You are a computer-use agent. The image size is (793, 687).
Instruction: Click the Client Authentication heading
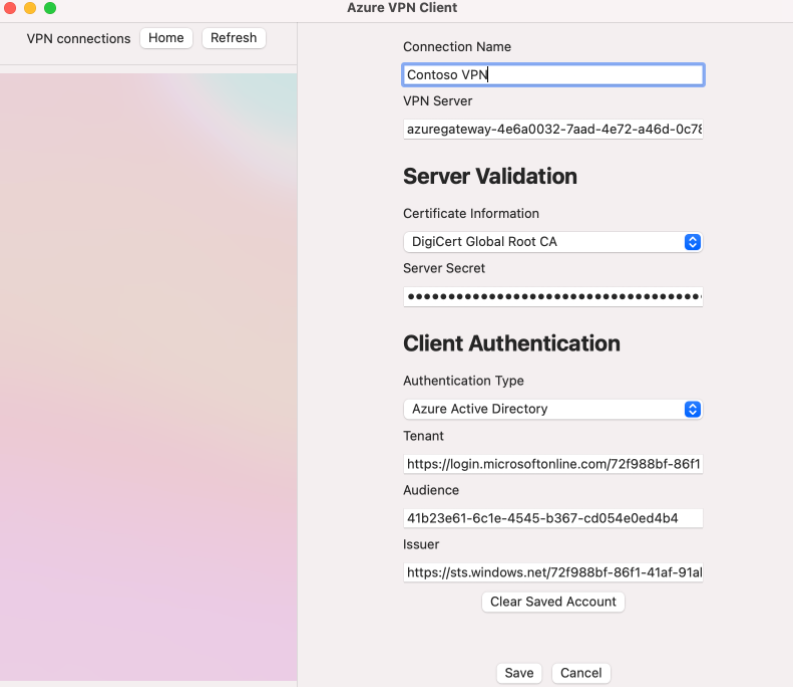pos(511,343)
